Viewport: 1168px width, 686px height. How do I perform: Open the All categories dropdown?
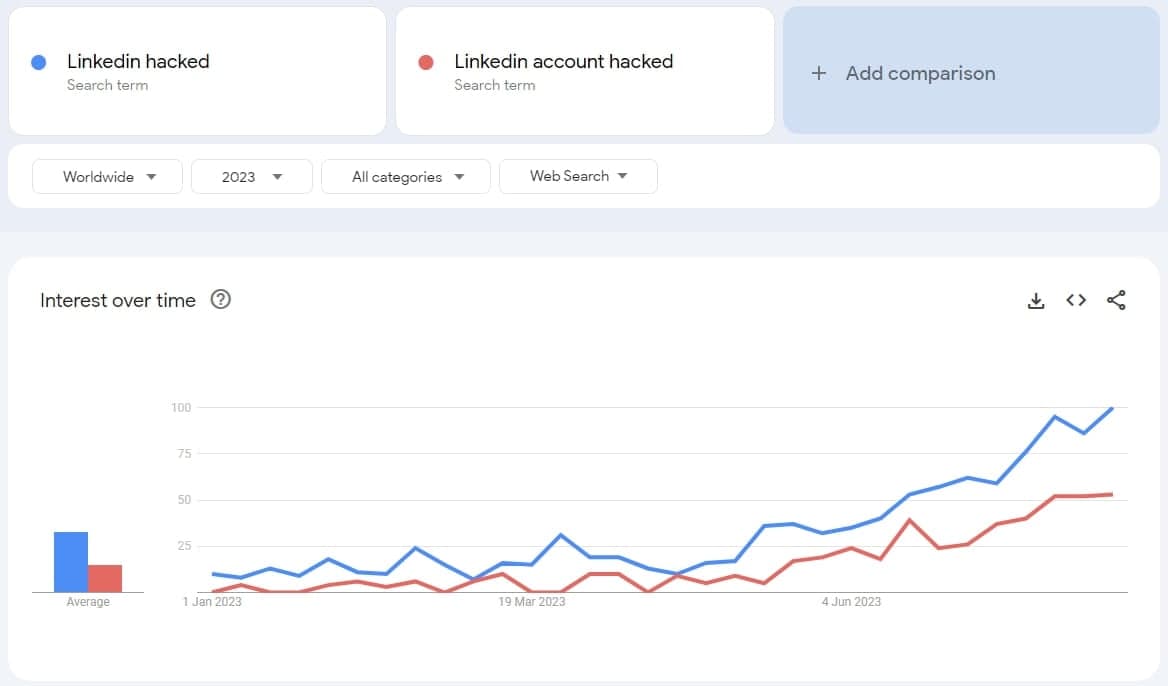405,176
